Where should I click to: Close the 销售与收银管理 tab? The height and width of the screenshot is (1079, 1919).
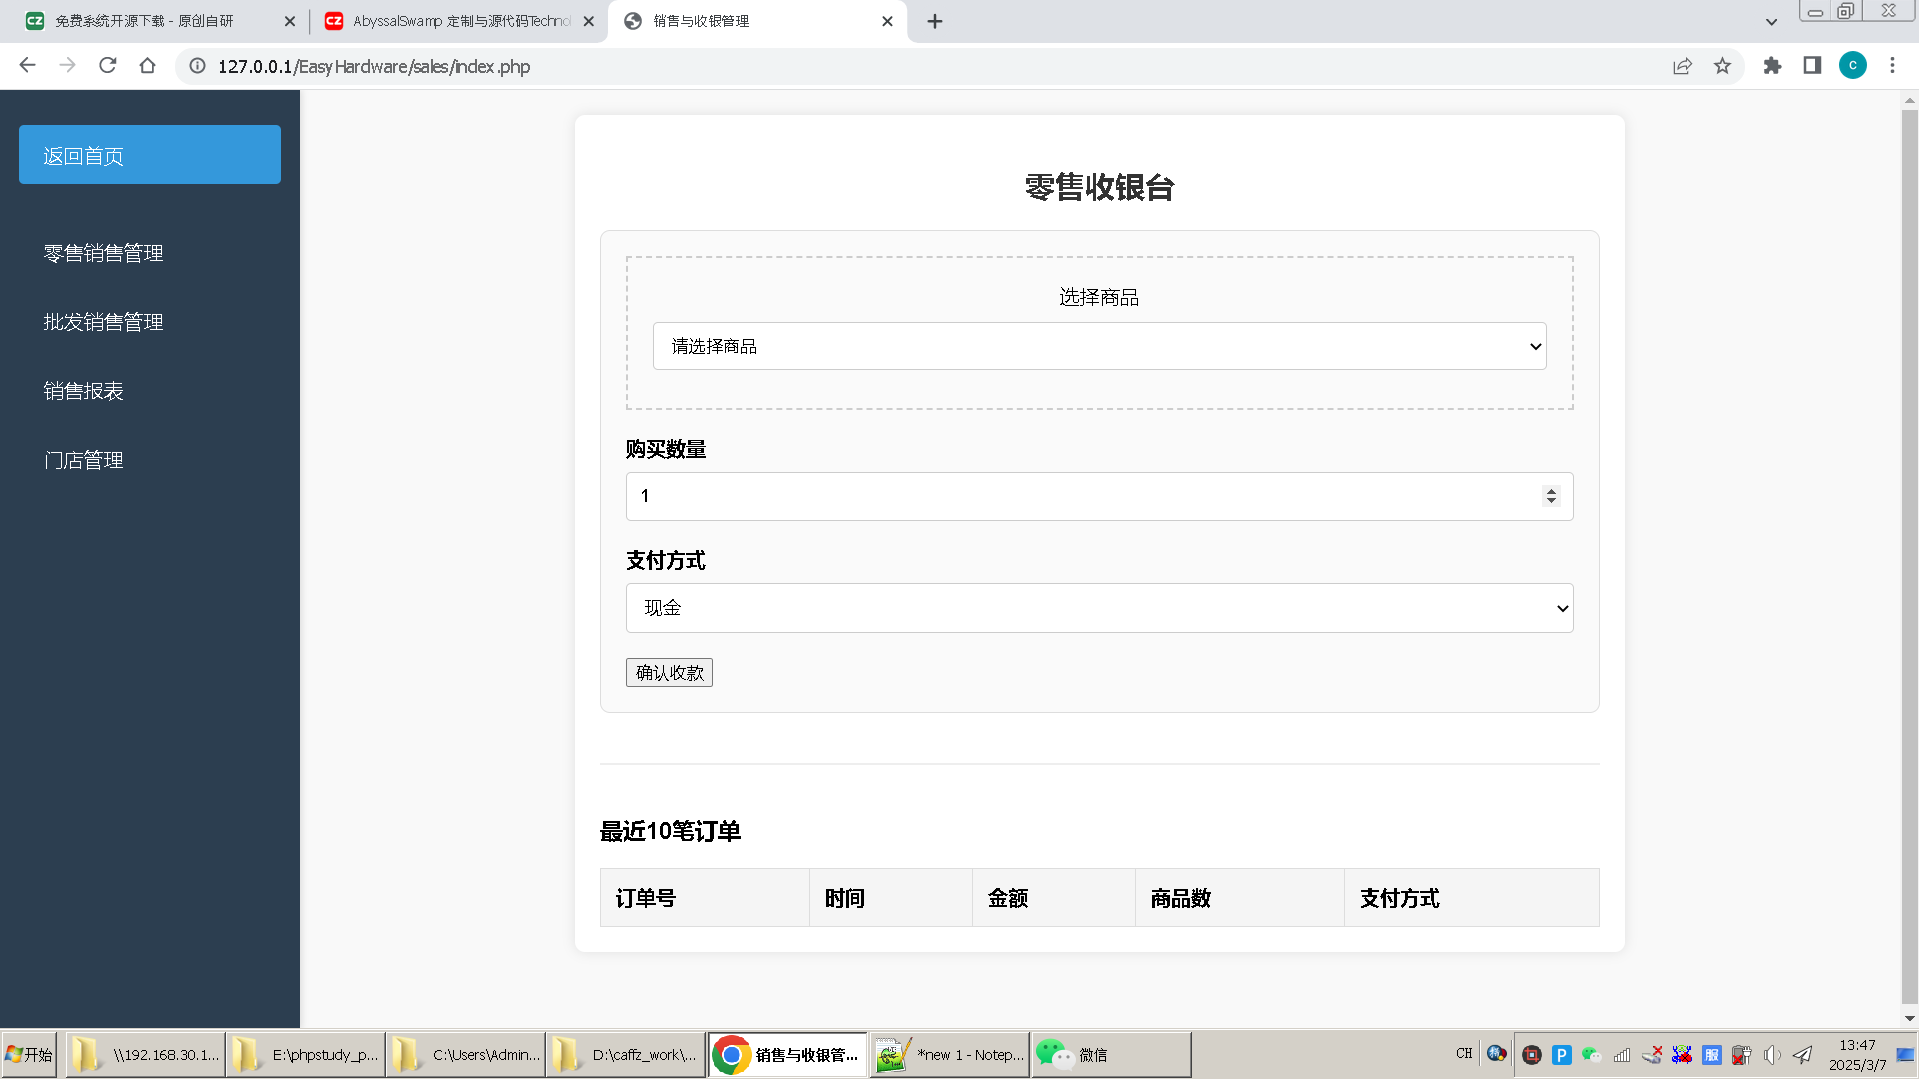pyautogui.click(x=887, y=21)
